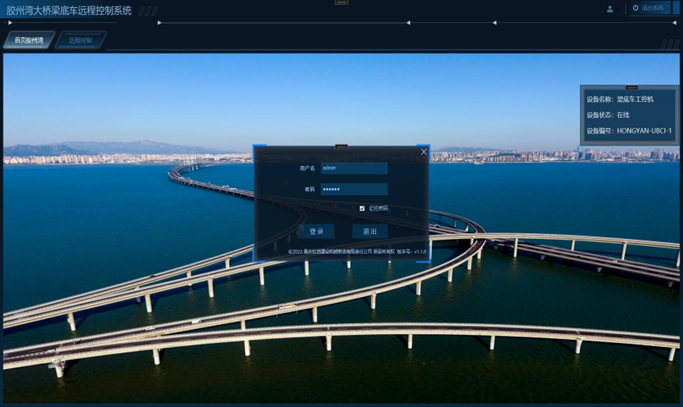The height and width of the screenshot is (407, 683).
Task: Click the handle atop device info panel
Action: tap(630, 87)
